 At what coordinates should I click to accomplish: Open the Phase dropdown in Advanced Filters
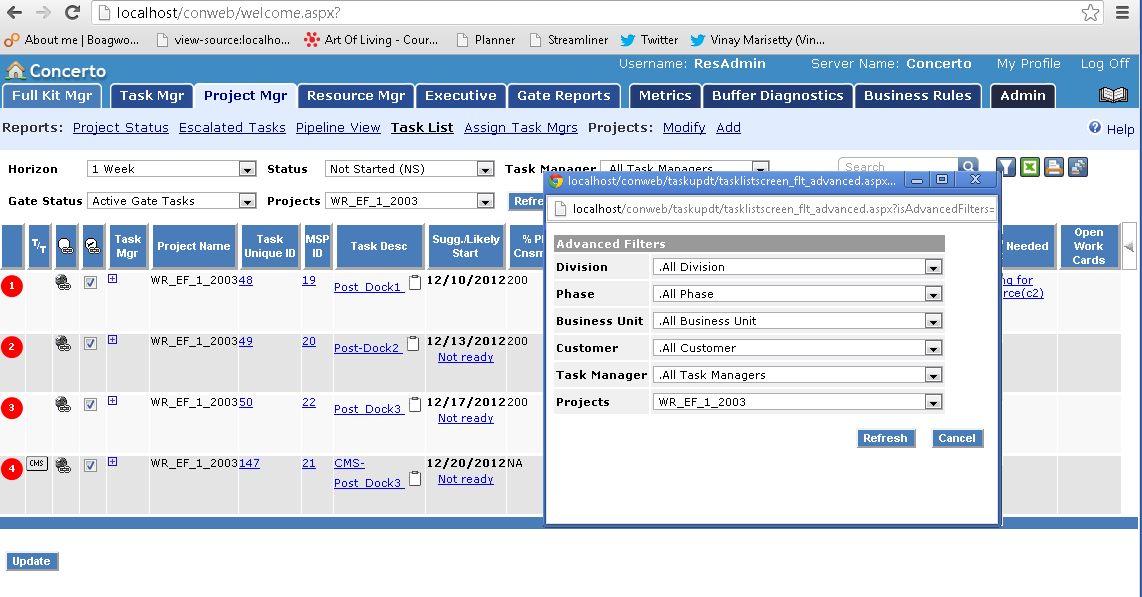(798, 294)
